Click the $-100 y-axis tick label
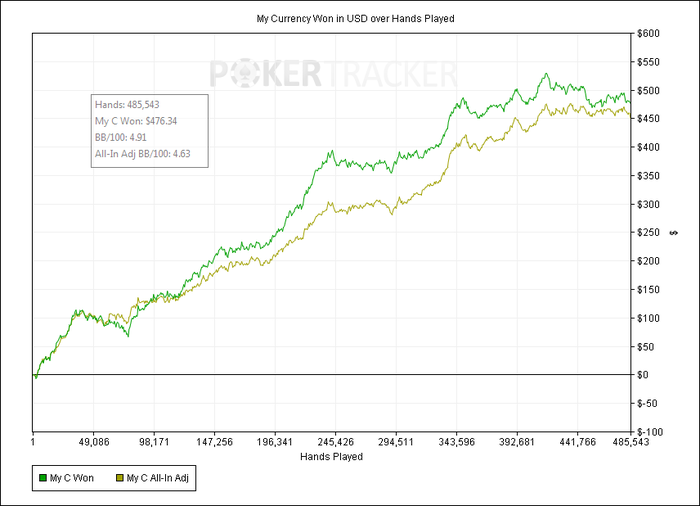The height and width of the screenshot is (506, 700). pos(650,432)
